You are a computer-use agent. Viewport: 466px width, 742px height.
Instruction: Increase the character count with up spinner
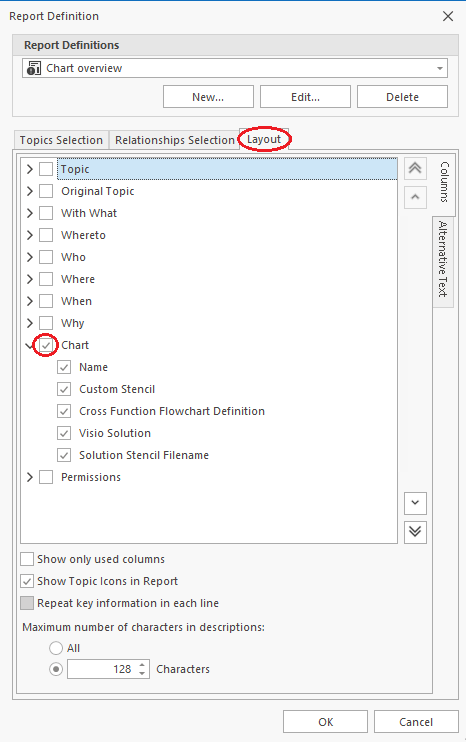click(x=142, y=665)
